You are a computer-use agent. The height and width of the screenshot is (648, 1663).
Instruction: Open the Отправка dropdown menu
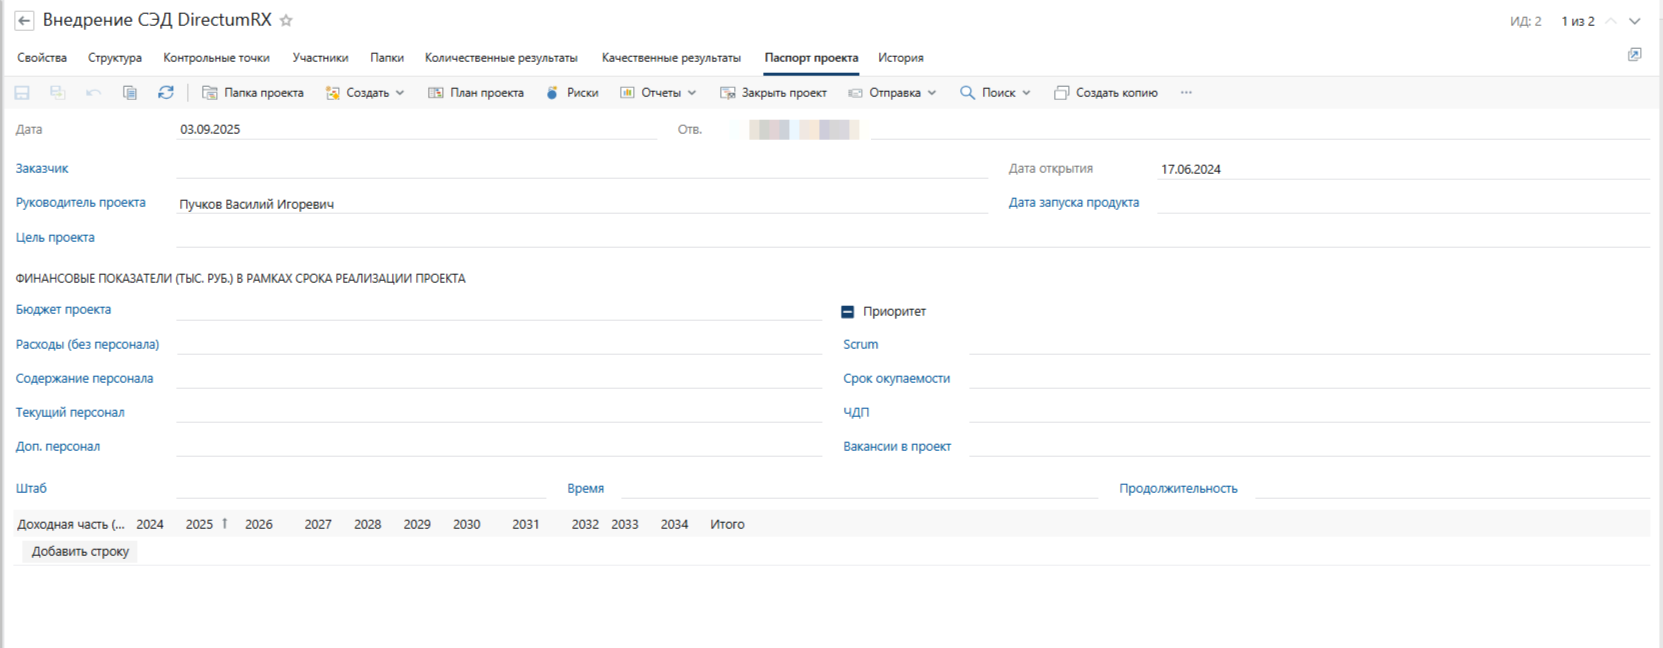[x=893, y=93]
